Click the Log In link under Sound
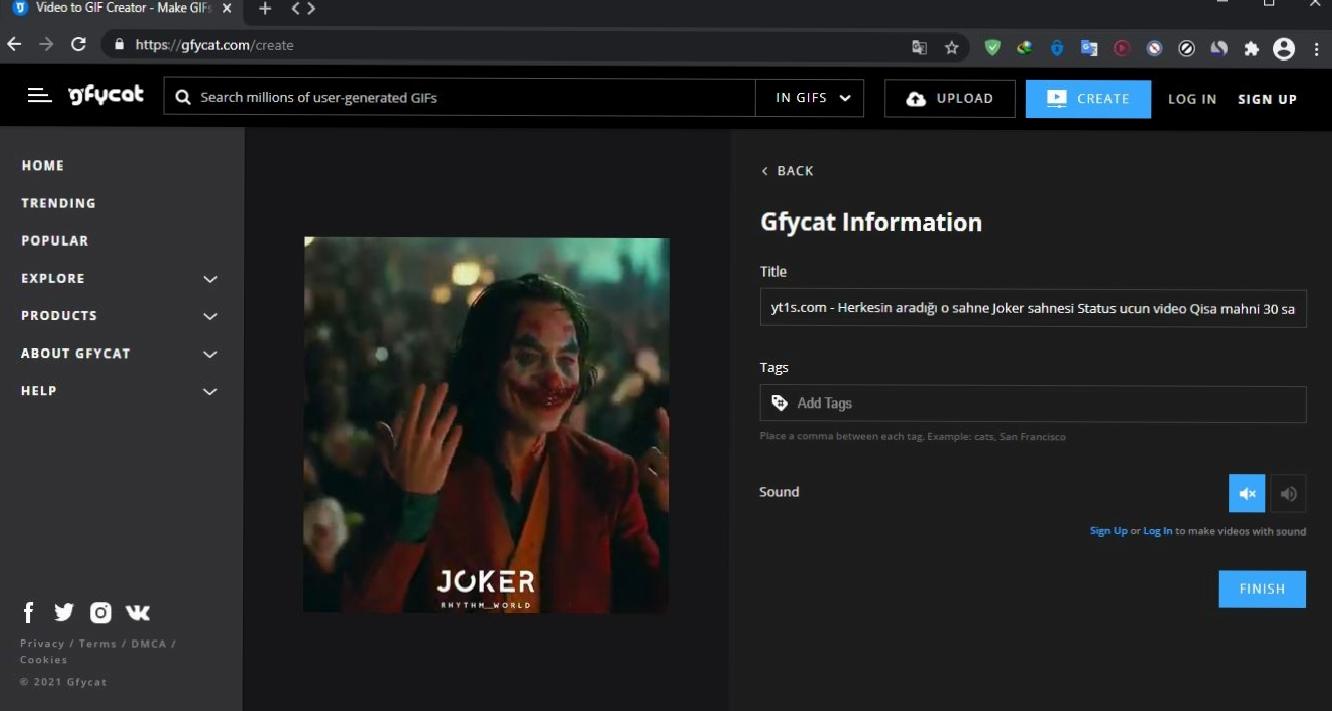 pos(1158,531)
